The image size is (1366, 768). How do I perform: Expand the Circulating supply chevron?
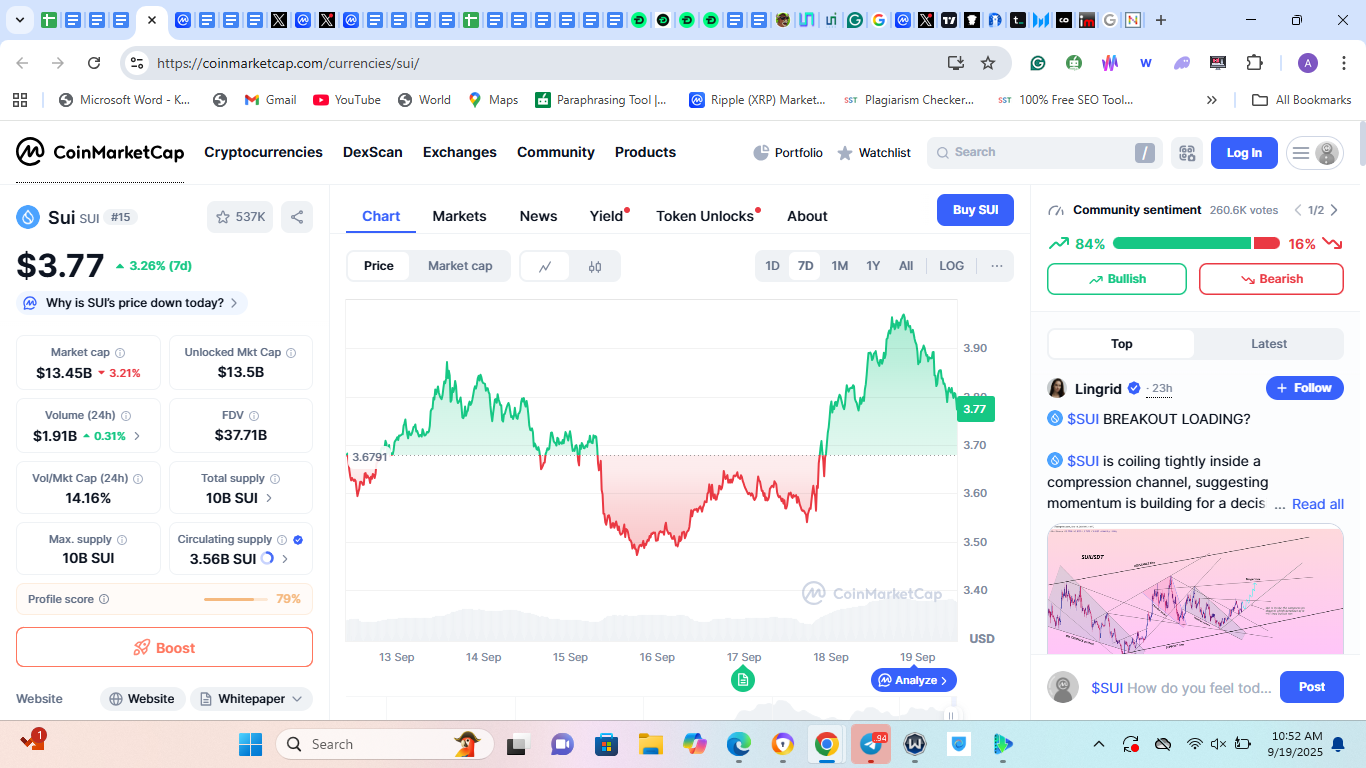[285, 559]
